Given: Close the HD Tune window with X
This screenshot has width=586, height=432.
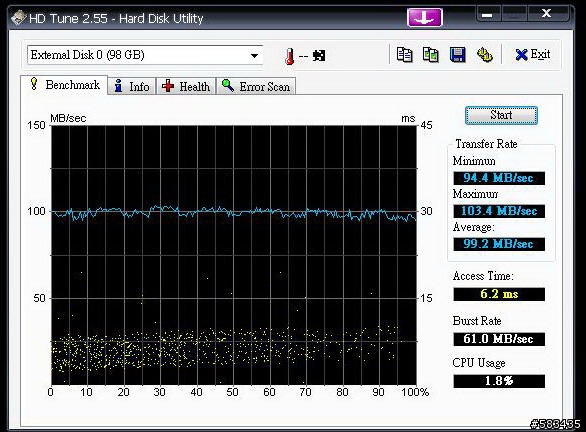Looking at the screenshot, I should tap(546, 14).
